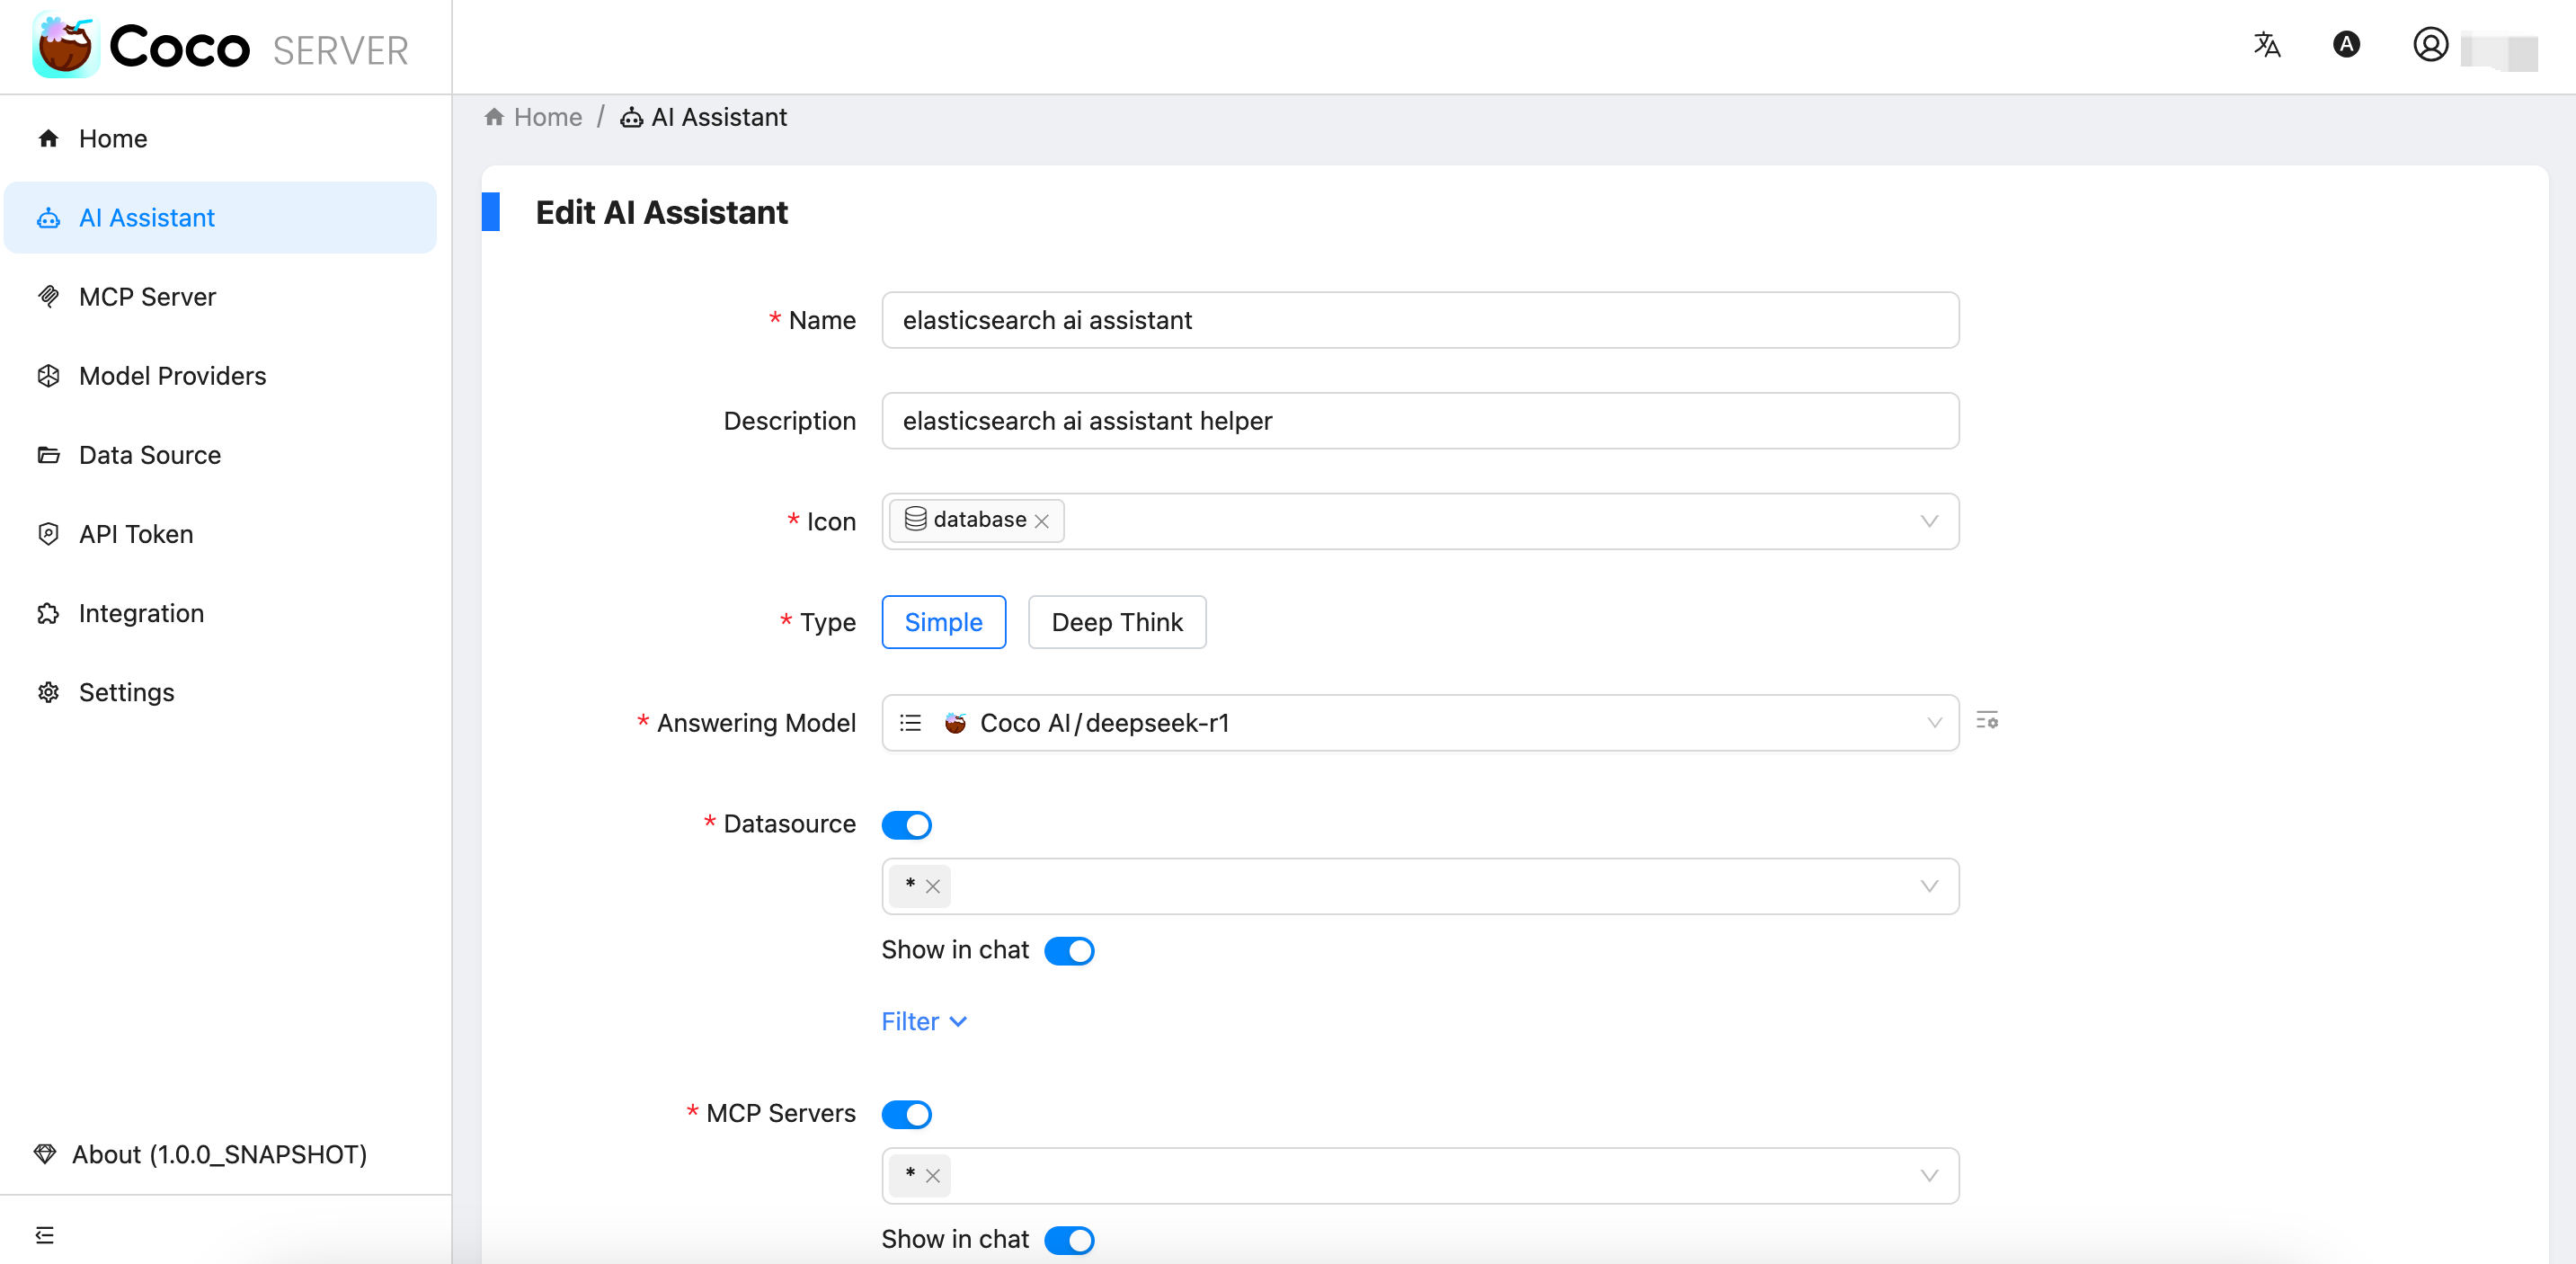
Task: Click the blurred username next to avatar
Action: point(2499,50)
